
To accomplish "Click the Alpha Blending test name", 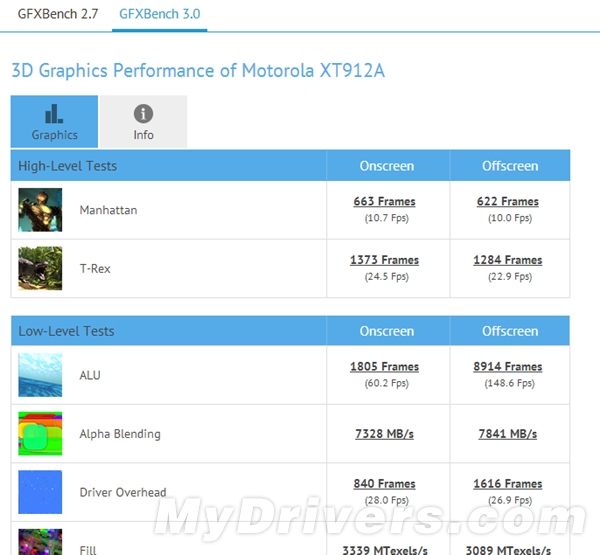I will click(120, 434).
